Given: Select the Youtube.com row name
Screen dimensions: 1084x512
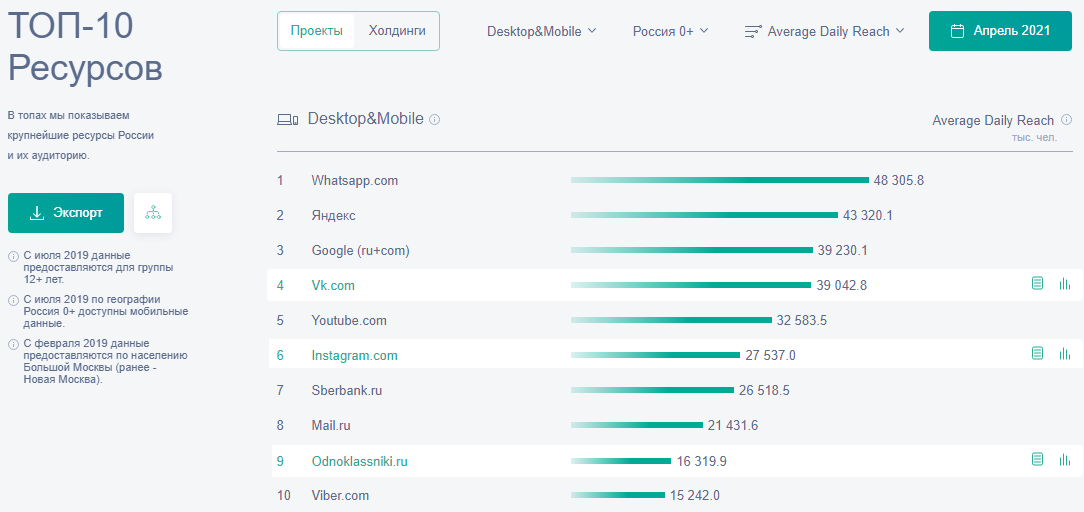Looking at the screenshot, I should click(349, 321).
